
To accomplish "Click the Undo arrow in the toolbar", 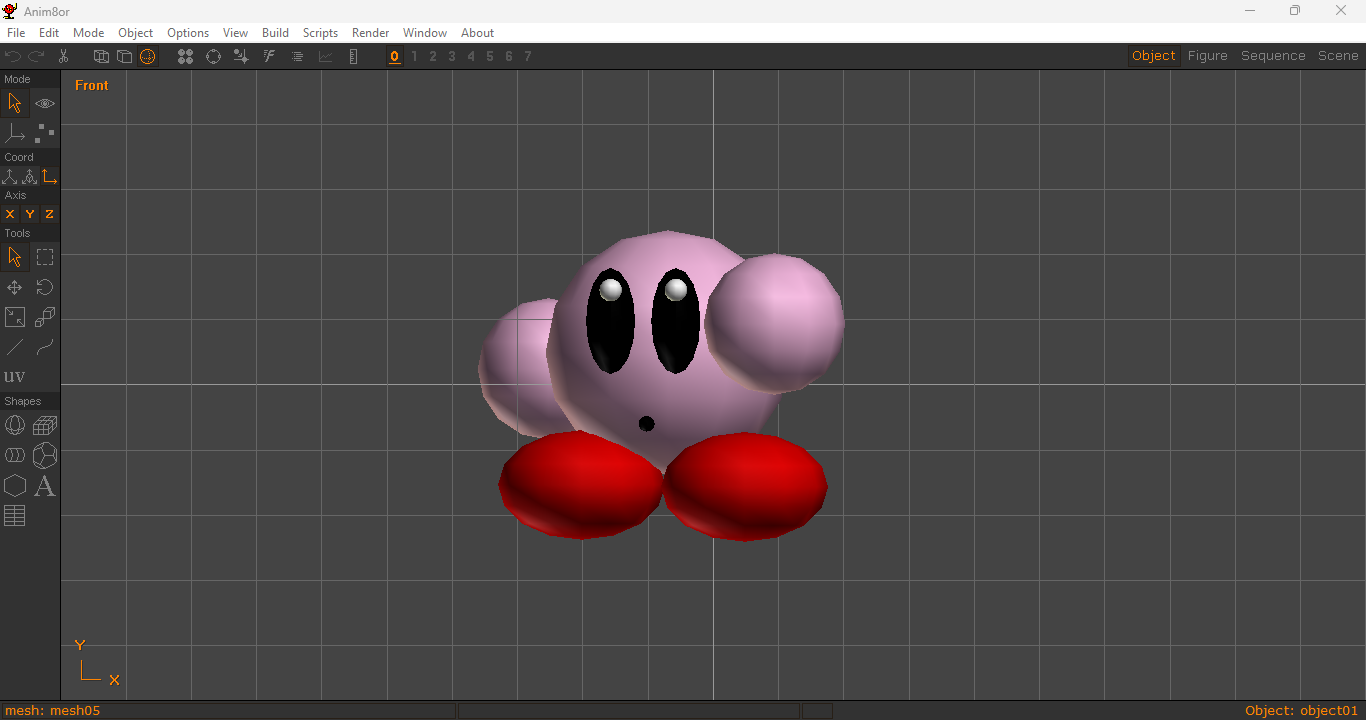I will (13, 57).
